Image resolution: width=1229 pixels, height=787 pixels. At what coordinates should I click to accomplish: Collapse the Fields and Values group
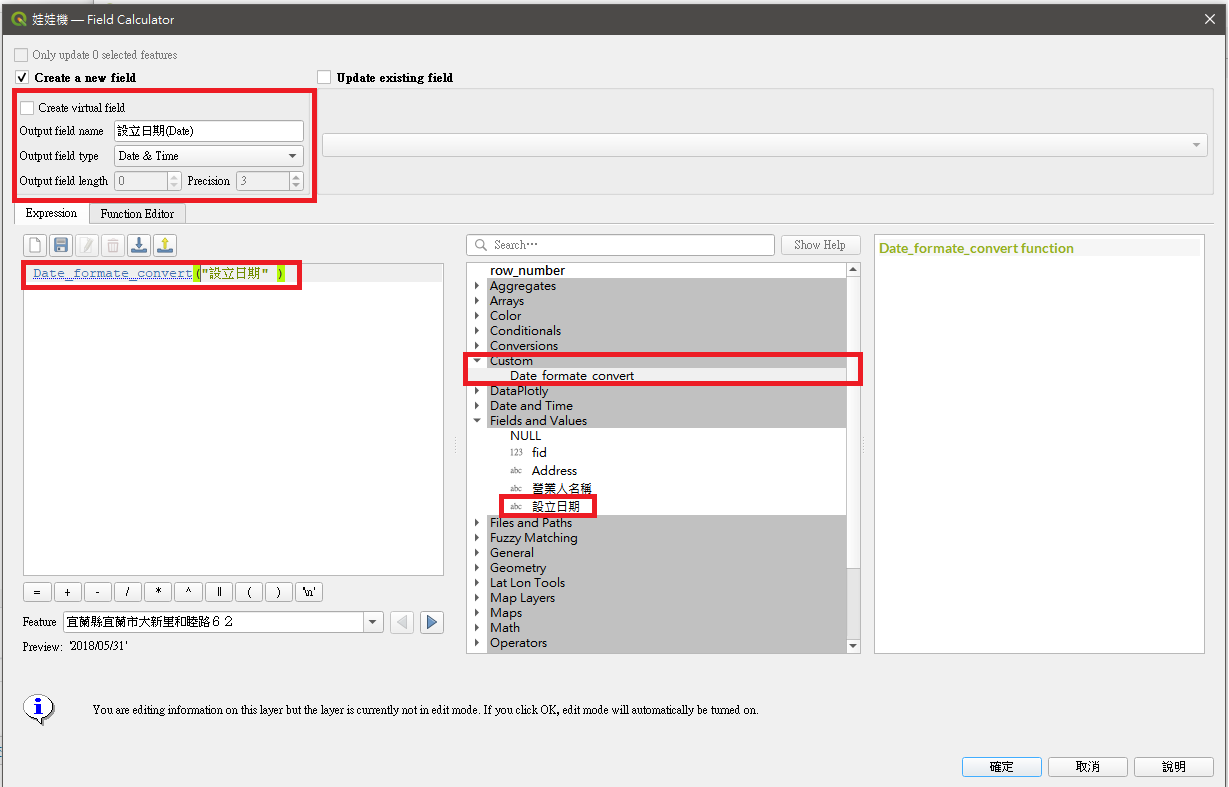pyautogui.click(x=476, y=420)
